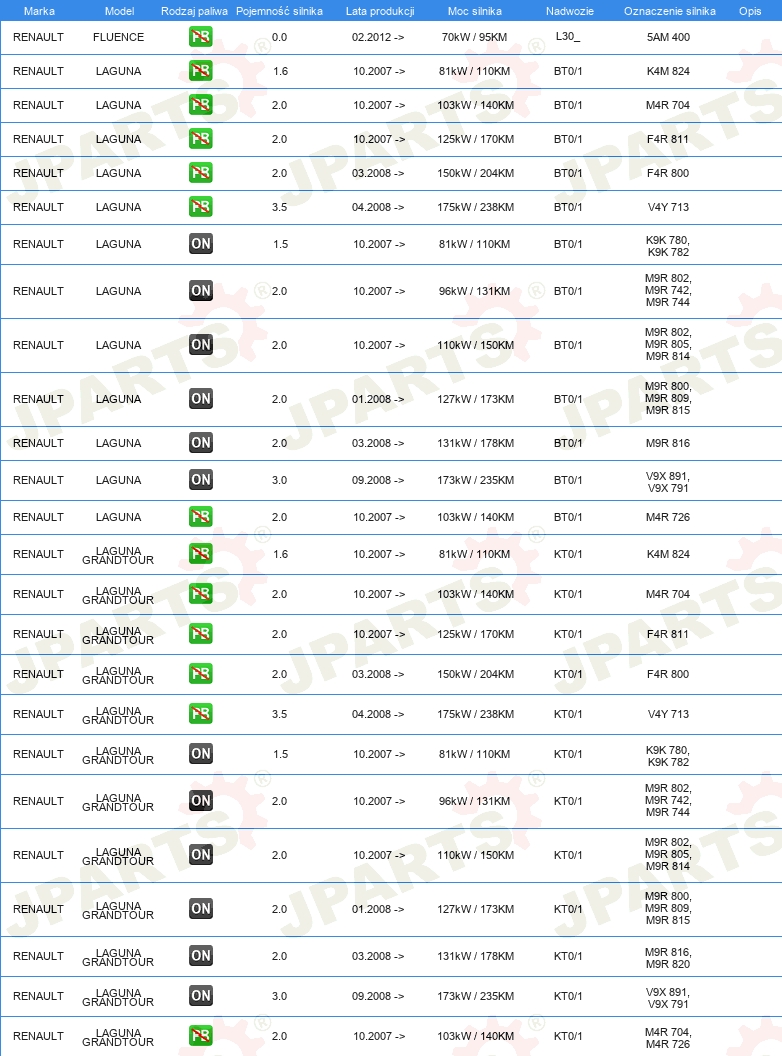The width and height of the screenshot is (782, 1056).
Task: Click the petrol icon for Laguna Grandtour KT0/1 F4R 811
Action: point(201,634)
